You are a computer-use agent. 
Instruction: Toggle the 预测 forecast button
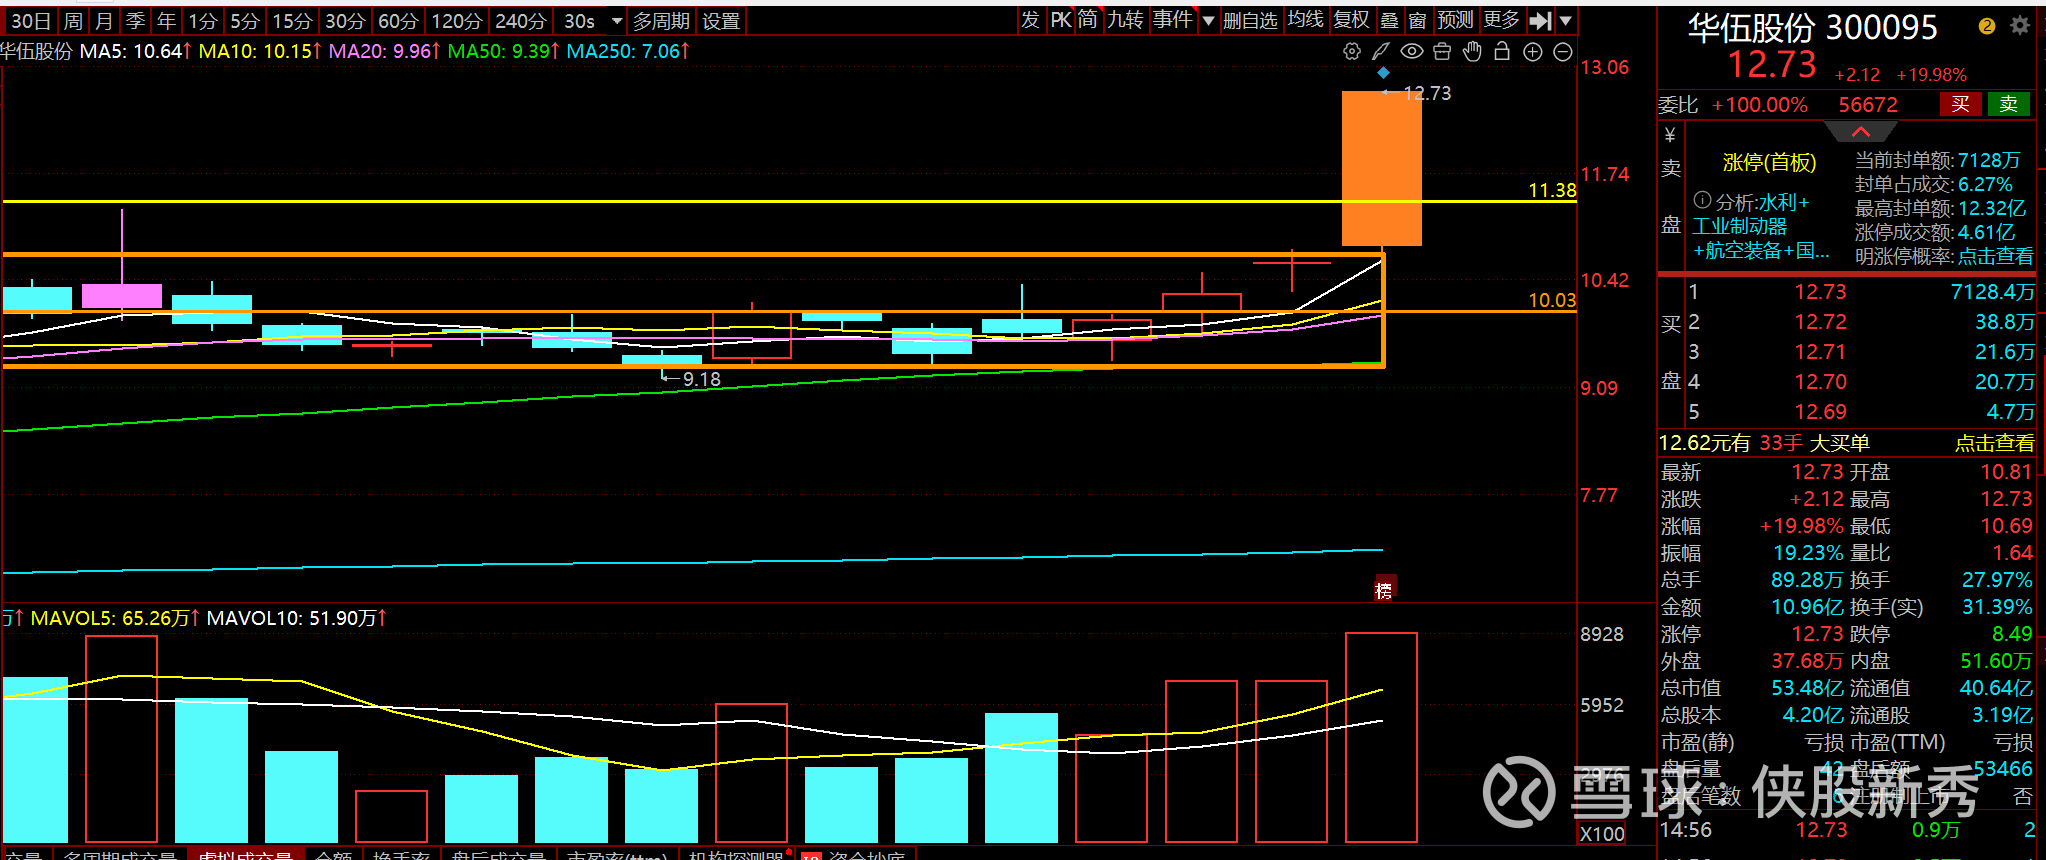click(1455, 20)
